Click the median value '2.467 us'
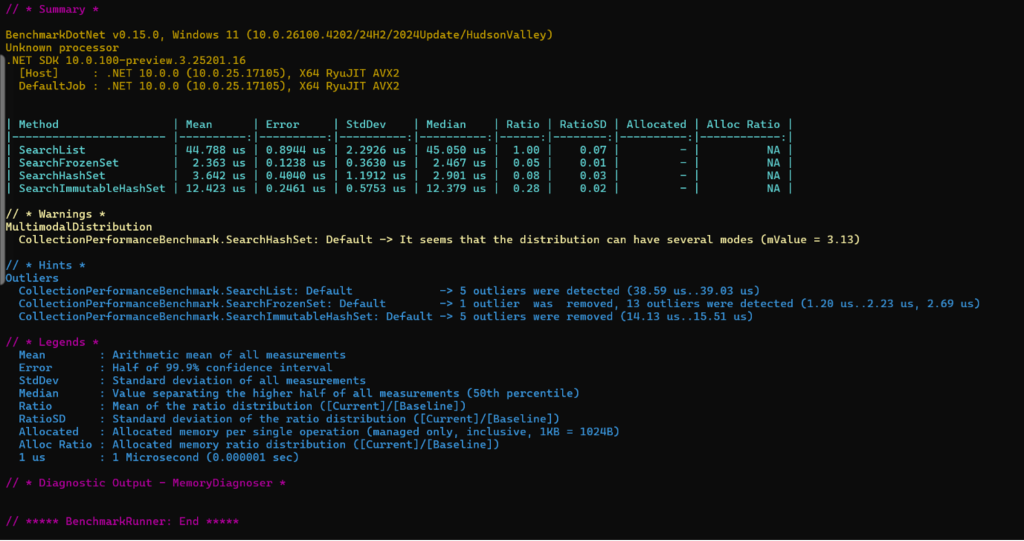The image size is (1024, 541). pos(460,163)
